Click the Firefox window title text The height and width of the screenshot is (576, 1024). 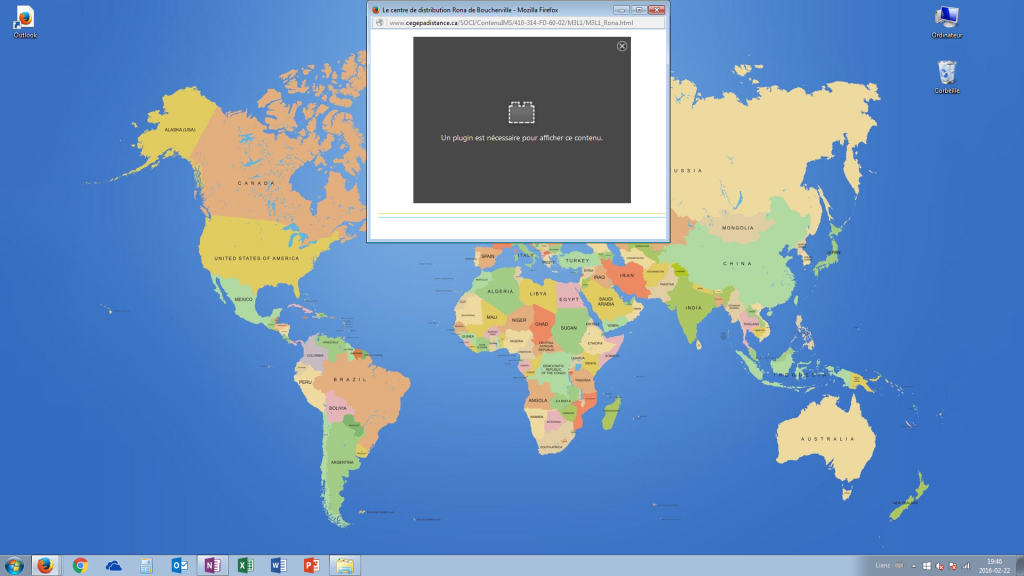(470, 10)
